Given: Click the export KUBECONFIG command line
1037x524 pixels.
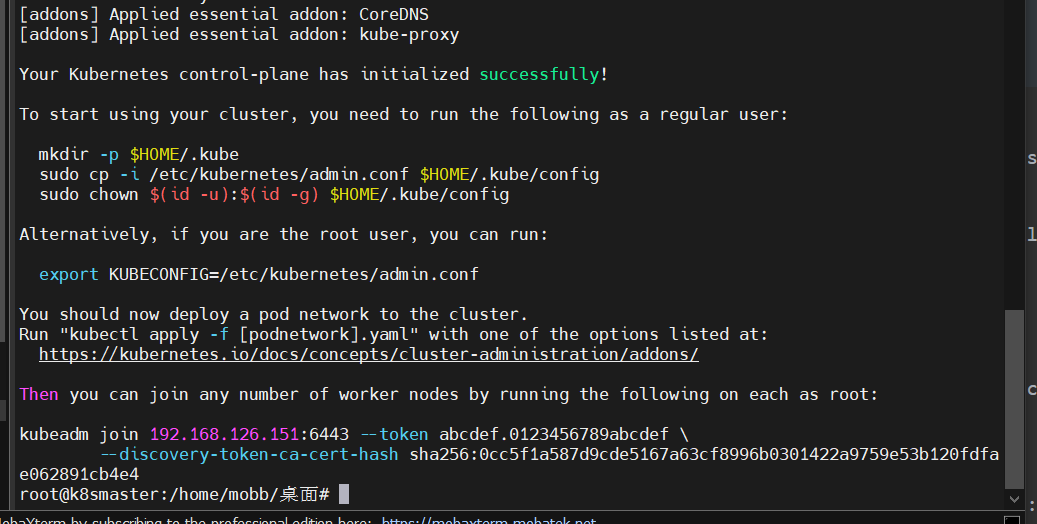Looking at the screenshot, I should pyautogui.click(x=258, y=274).
